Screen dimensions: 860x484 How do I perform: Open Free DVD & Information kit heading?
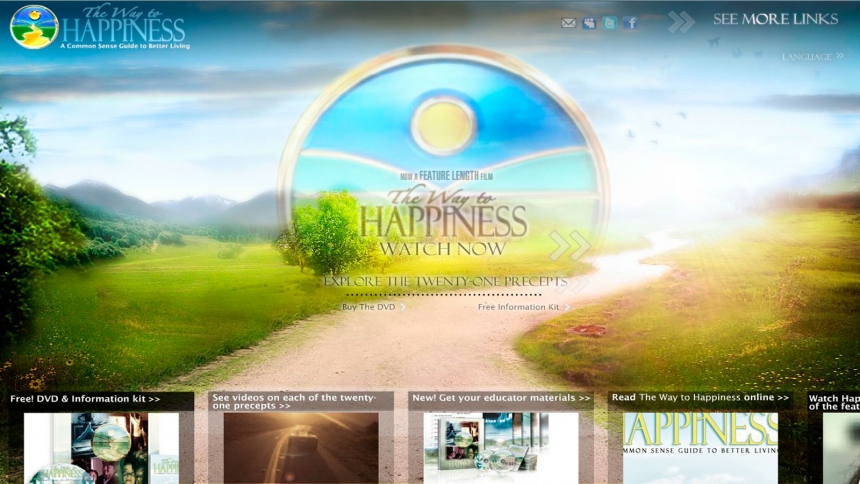(x=85, y=399)
